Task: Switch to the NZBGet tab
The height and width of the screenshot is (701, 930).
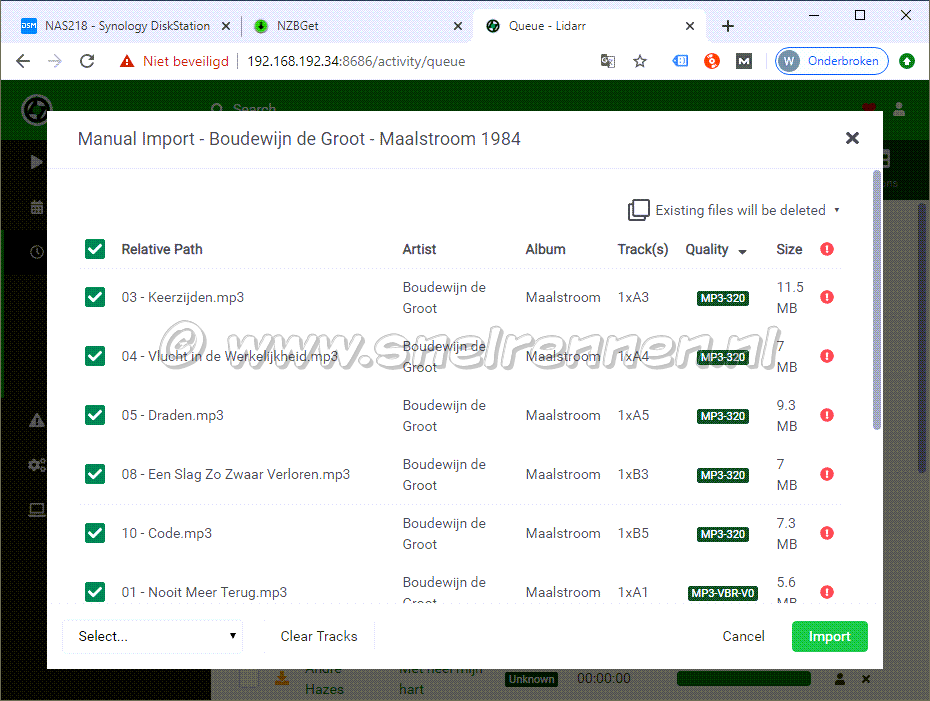Action: tap(297, 26)
